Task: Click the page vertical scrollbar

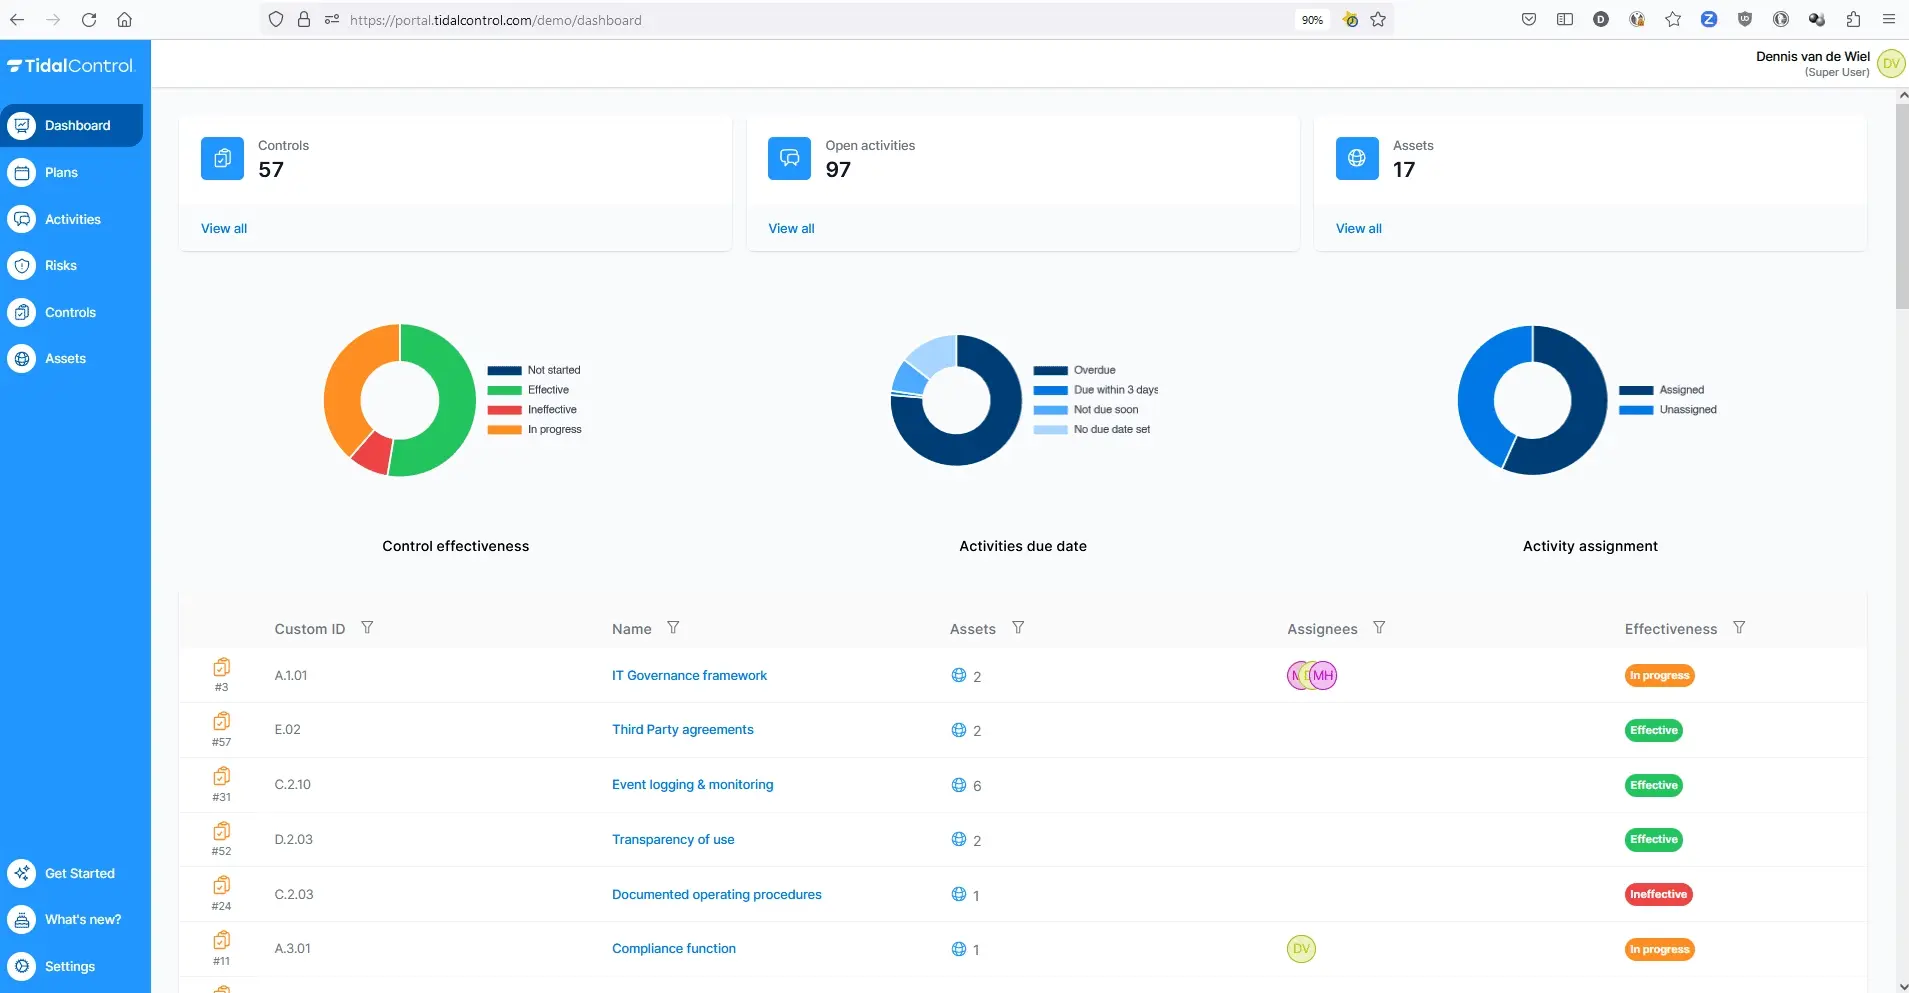Action: [x=1902, y=205]
